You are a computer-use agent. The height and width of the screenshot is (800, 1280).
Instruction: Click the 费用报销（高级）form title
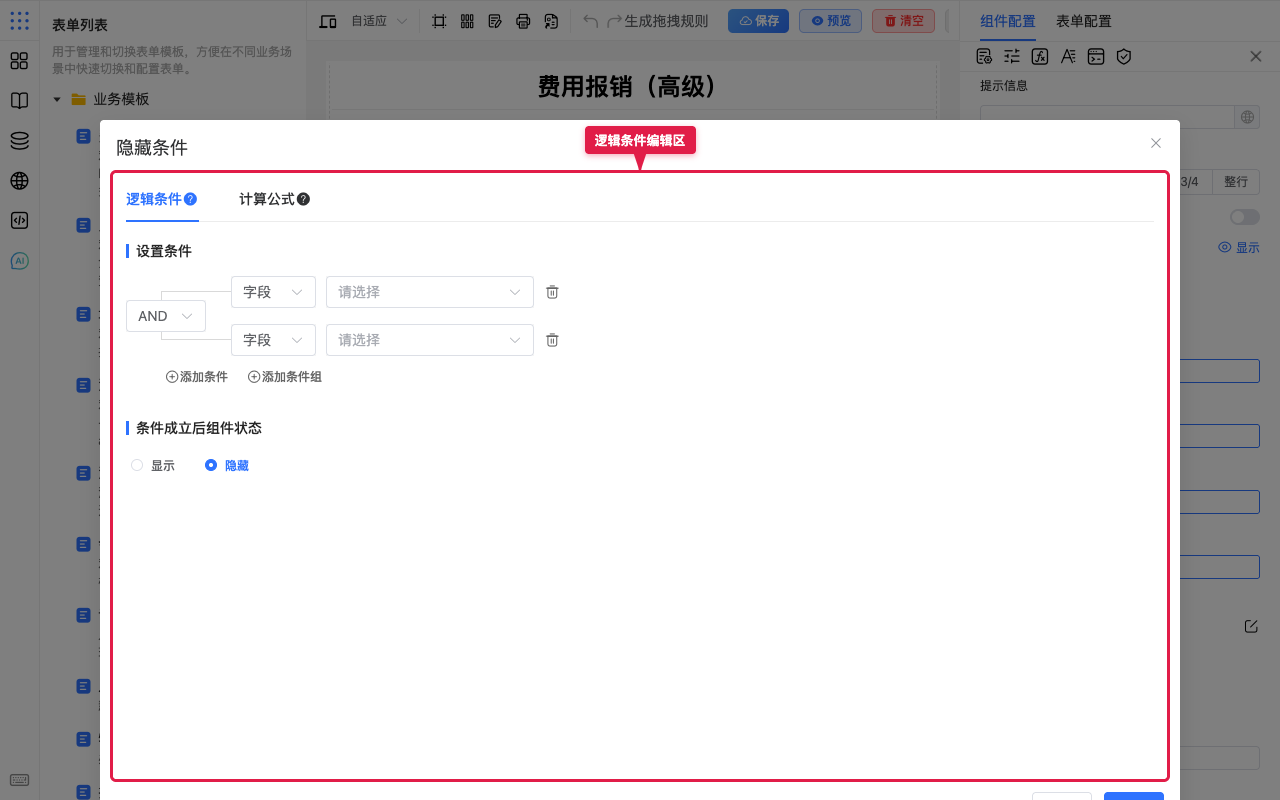pos(630,86)
